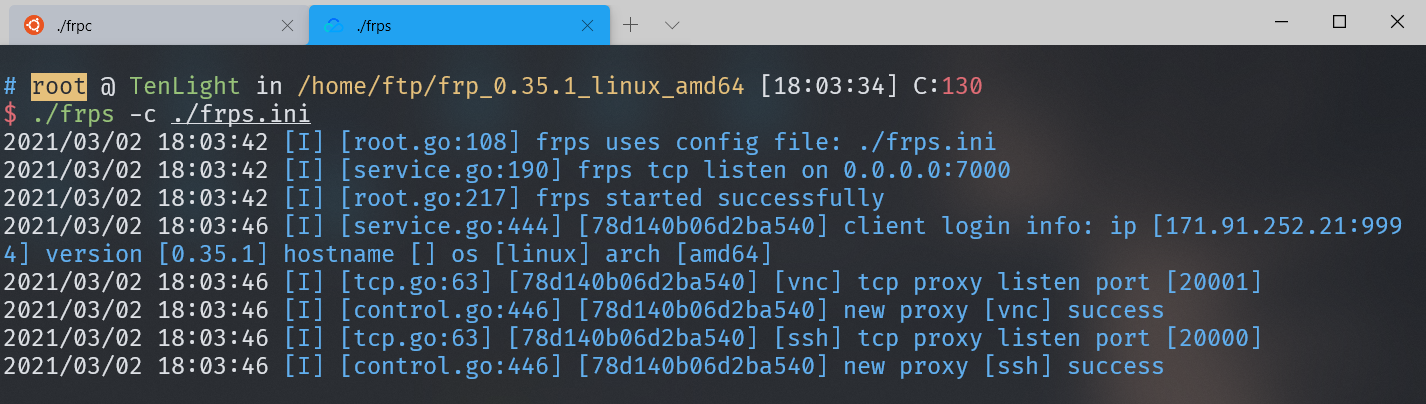Click port [20000] in the ssh proxy line
The height and width of the screenshot is (404, 1426).
1206,338
